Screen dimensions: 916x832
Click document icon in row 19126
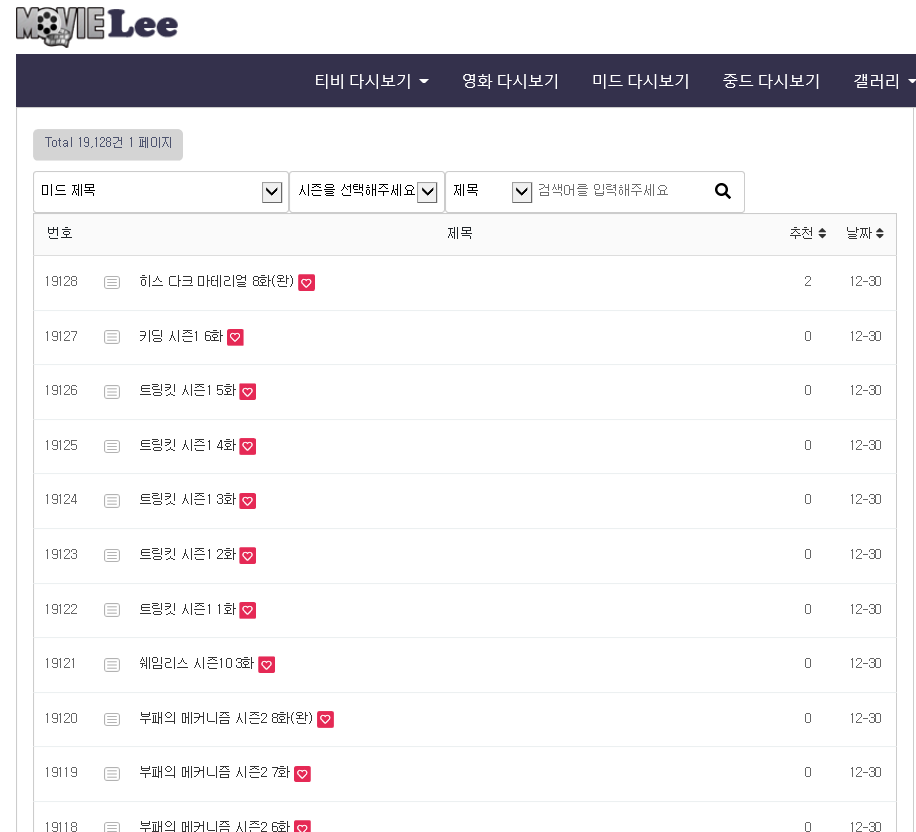[112, 392]
